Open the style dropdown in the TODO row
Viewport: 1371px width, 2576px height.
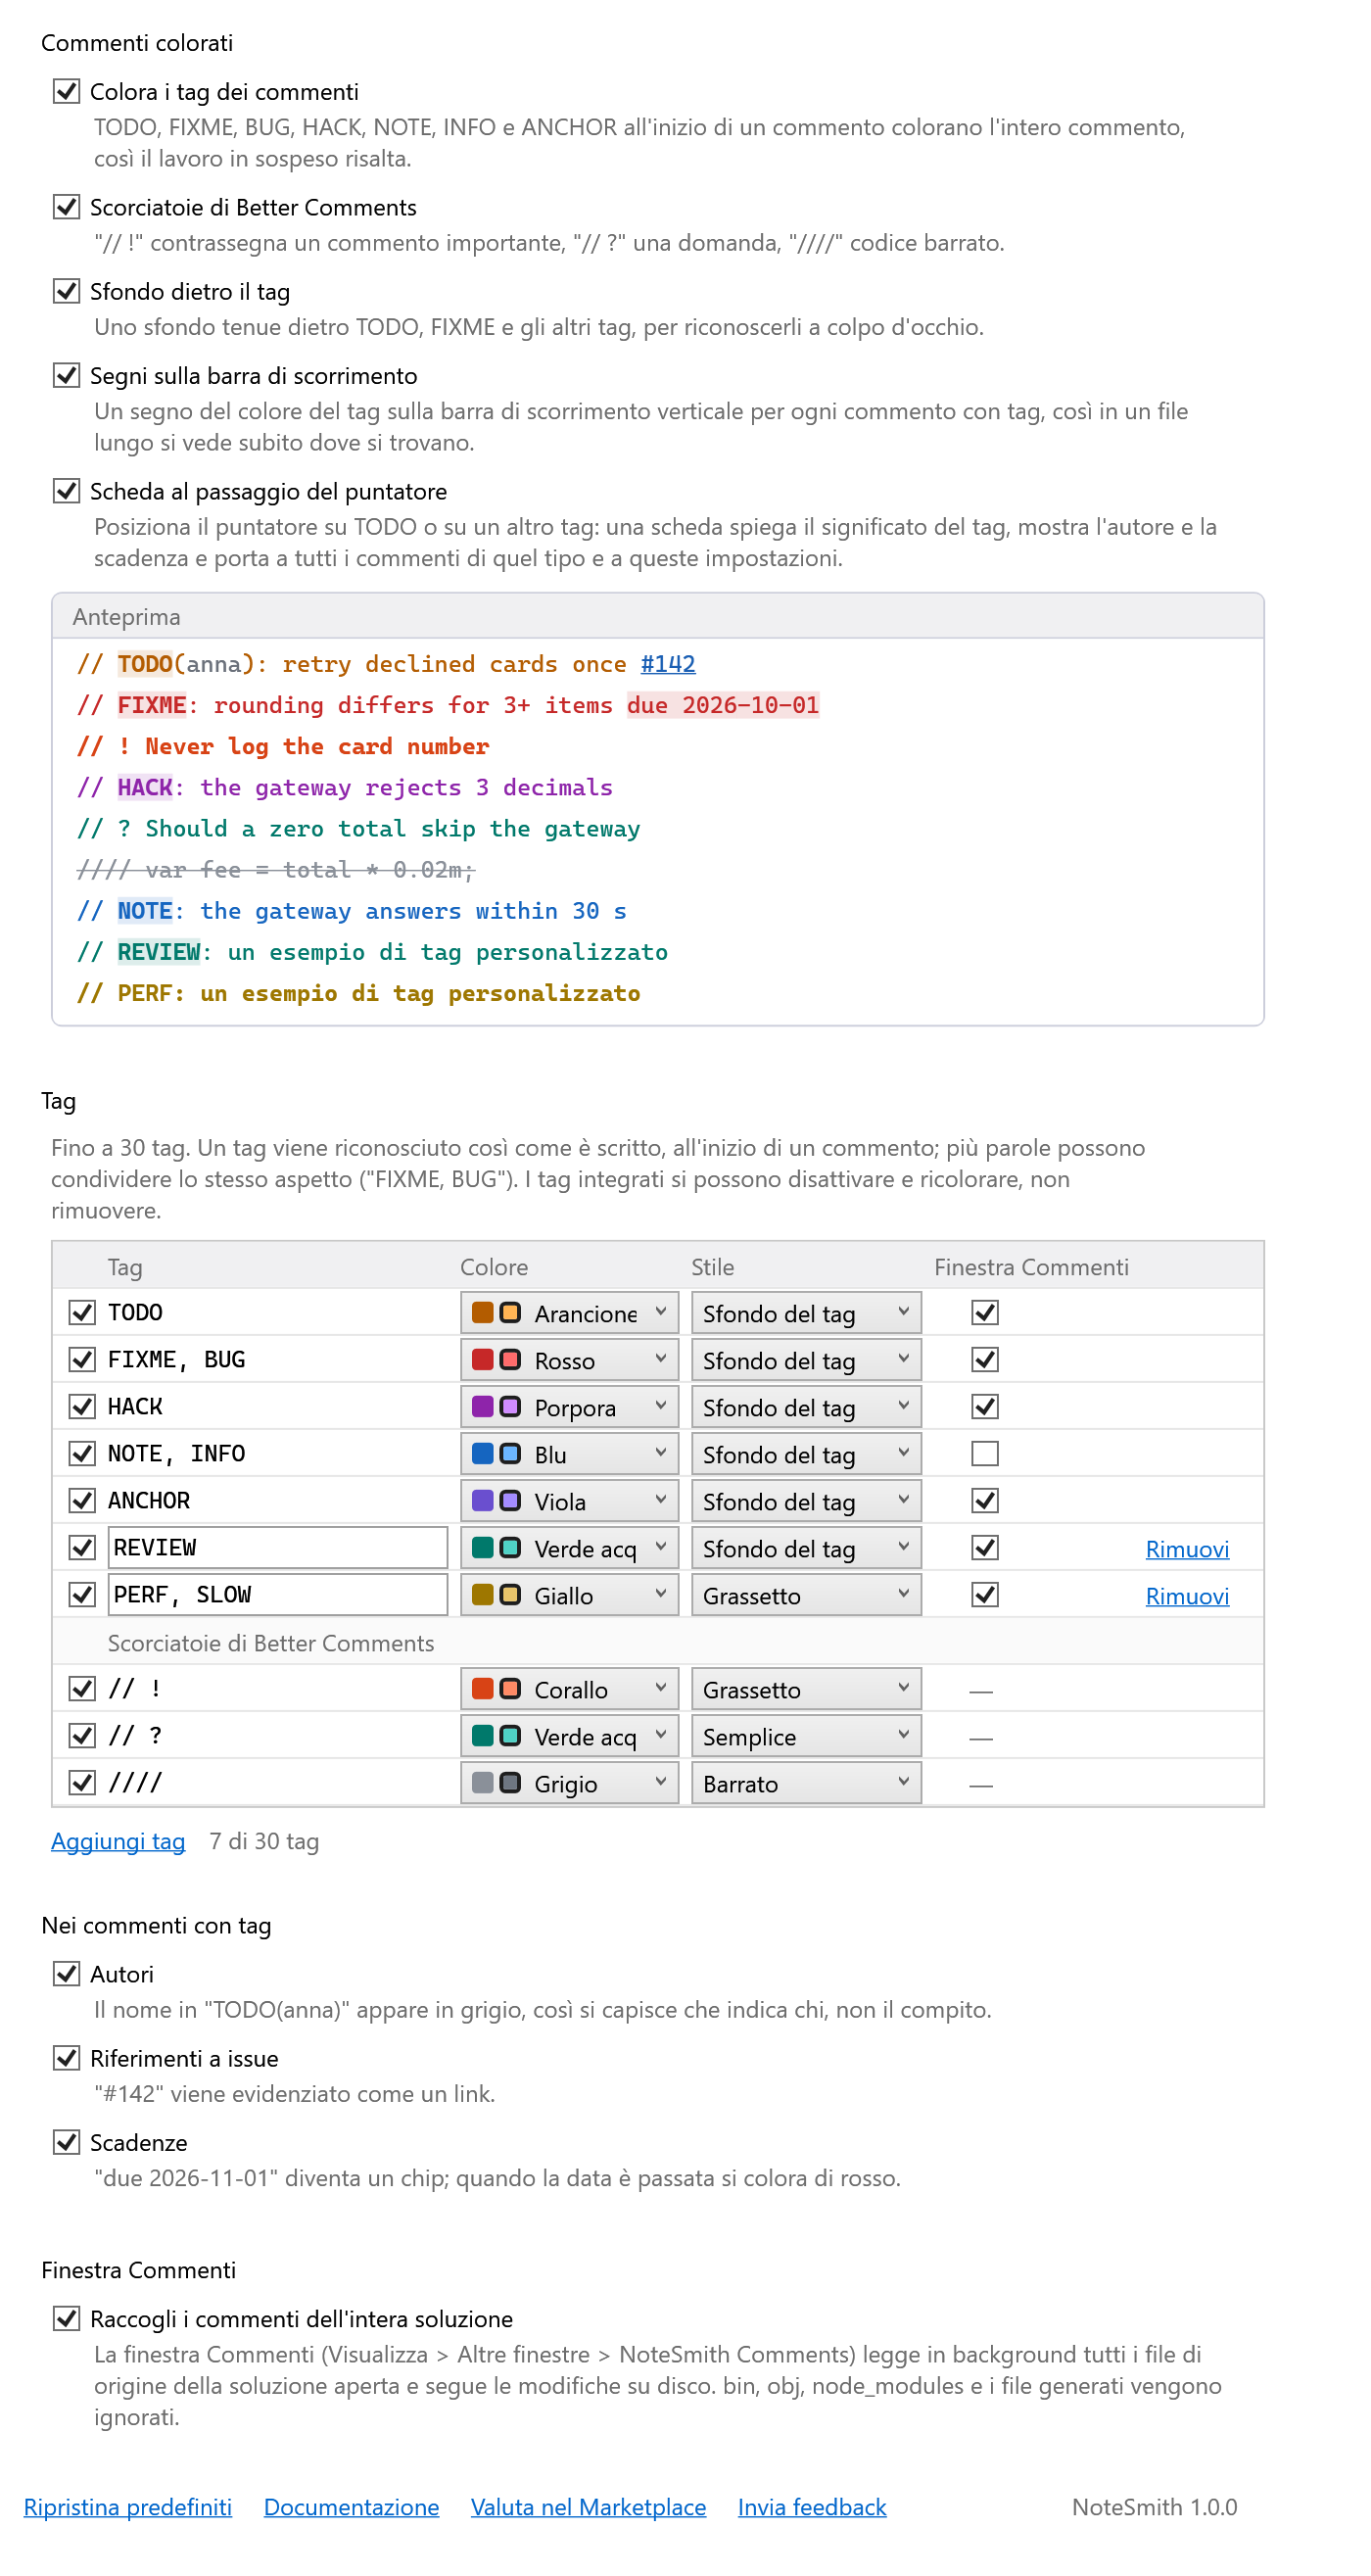(806, 1313)
